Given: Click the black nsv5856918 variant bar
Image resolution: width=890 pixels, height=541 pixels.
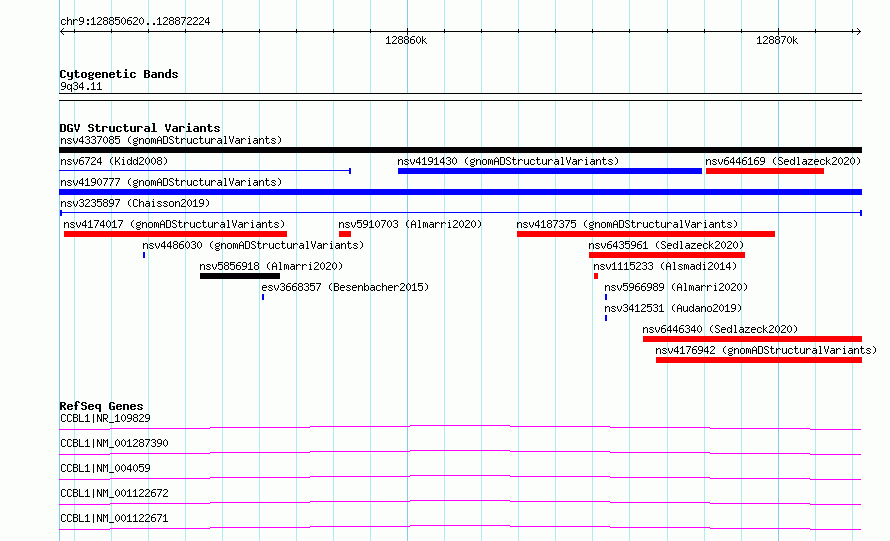Looking at the screenshot, I should [240, 276].
